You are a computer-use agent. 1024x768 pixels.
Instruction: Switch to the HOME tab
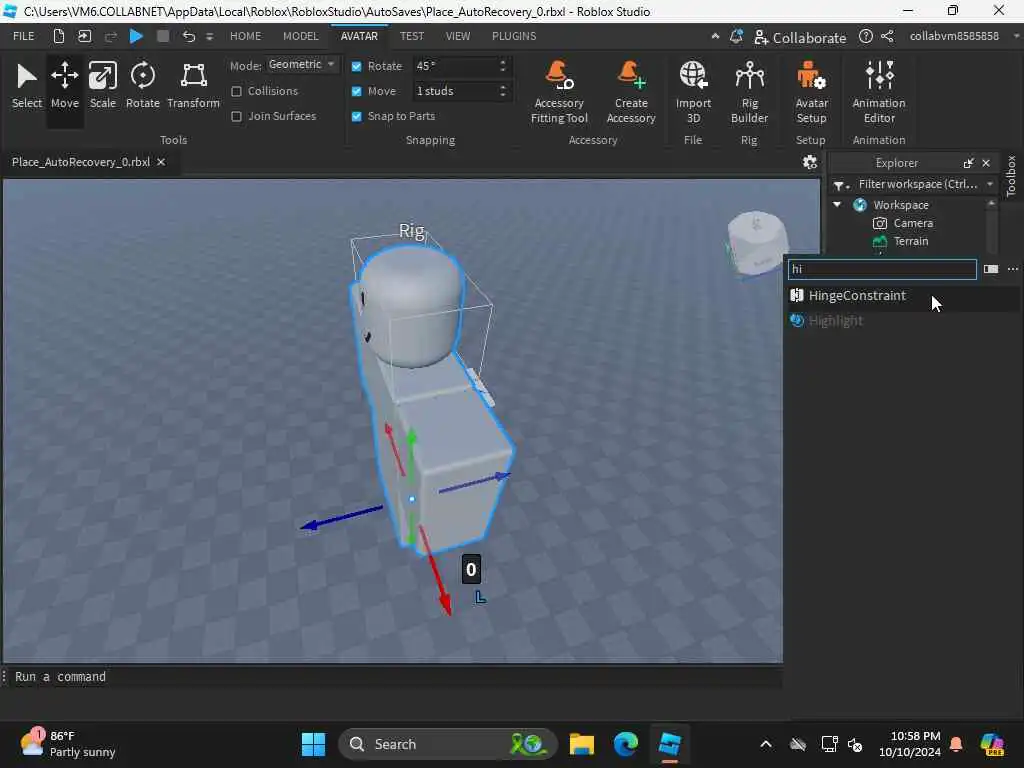click(245, 37)
